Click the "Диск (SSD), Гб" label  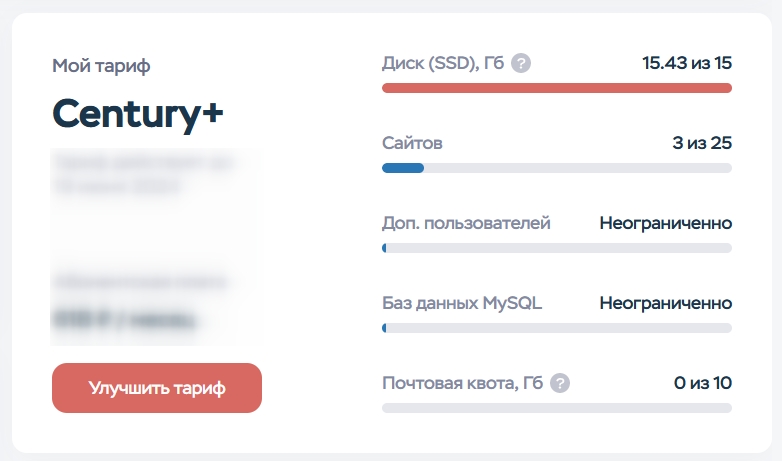pyautogui.click(x=443, y=63)
